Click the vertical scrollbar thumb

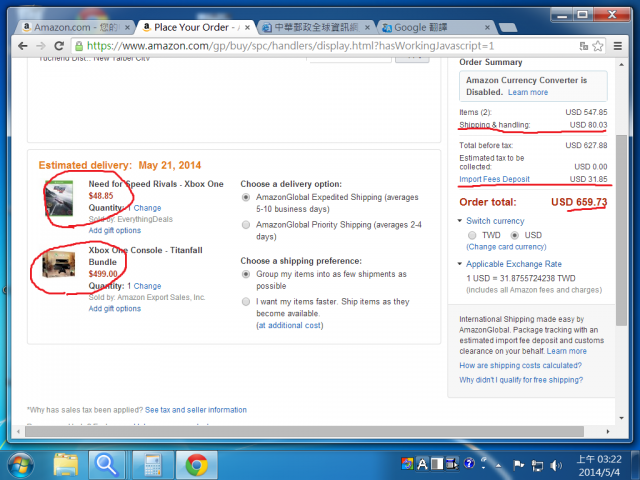tap(621, 230)
